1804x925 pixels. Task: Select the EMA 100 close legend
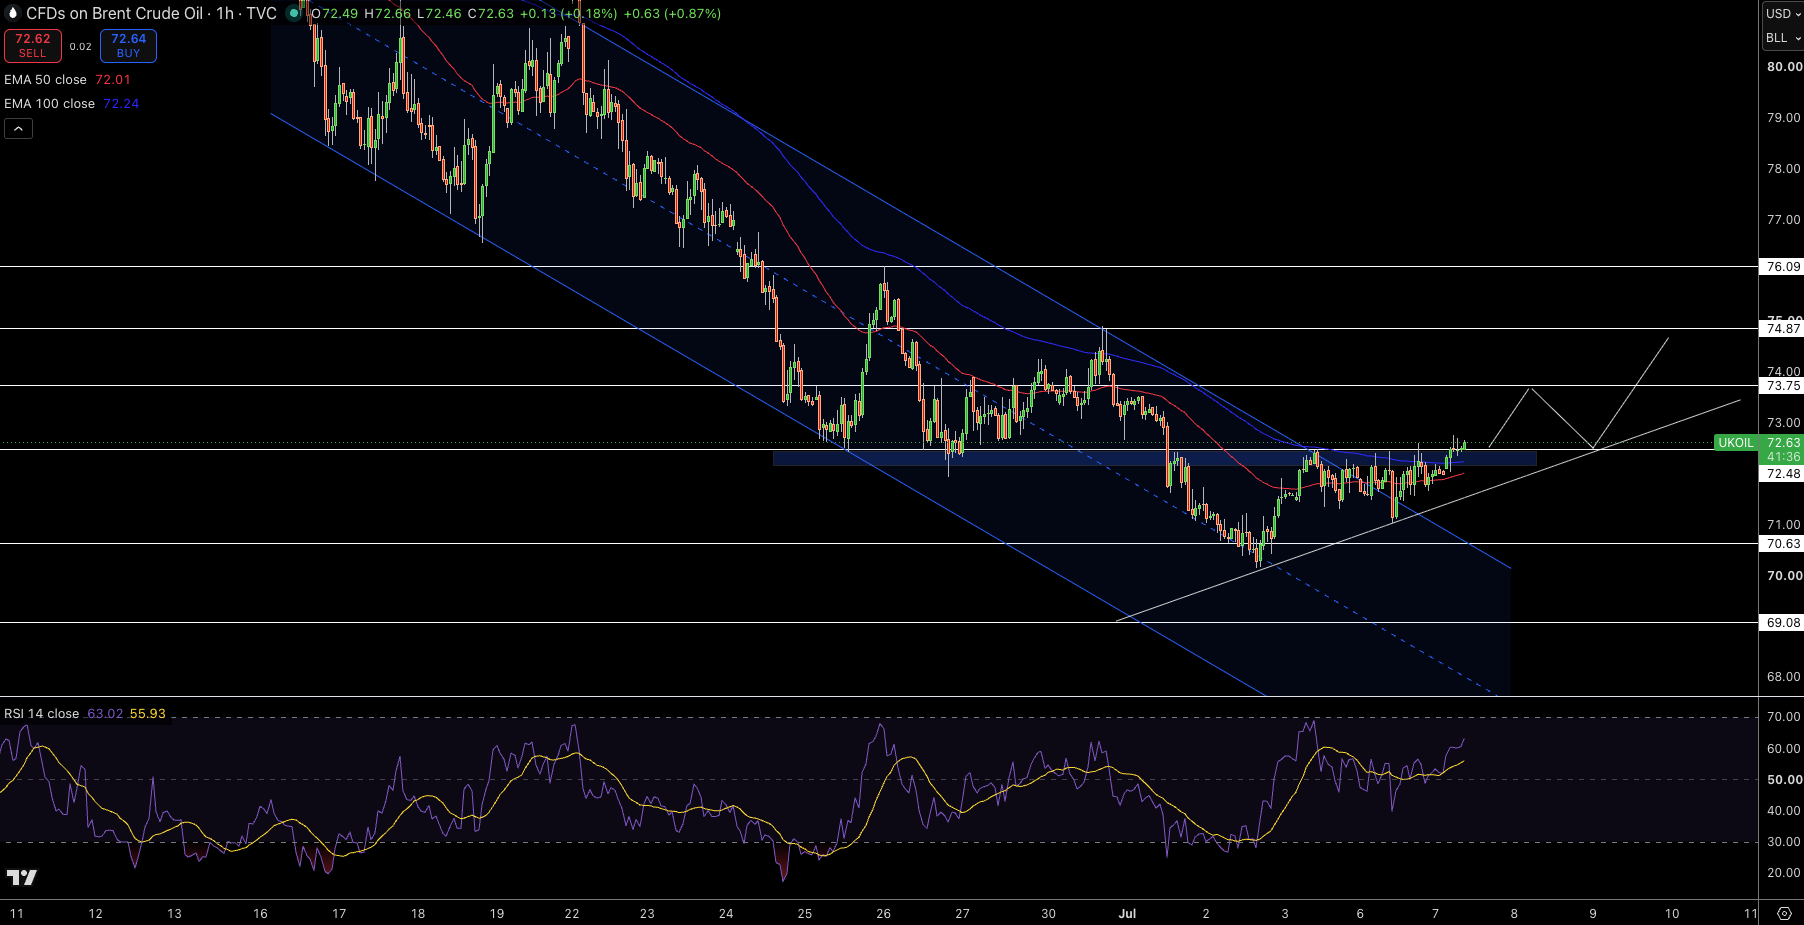[x=49, y=104]
